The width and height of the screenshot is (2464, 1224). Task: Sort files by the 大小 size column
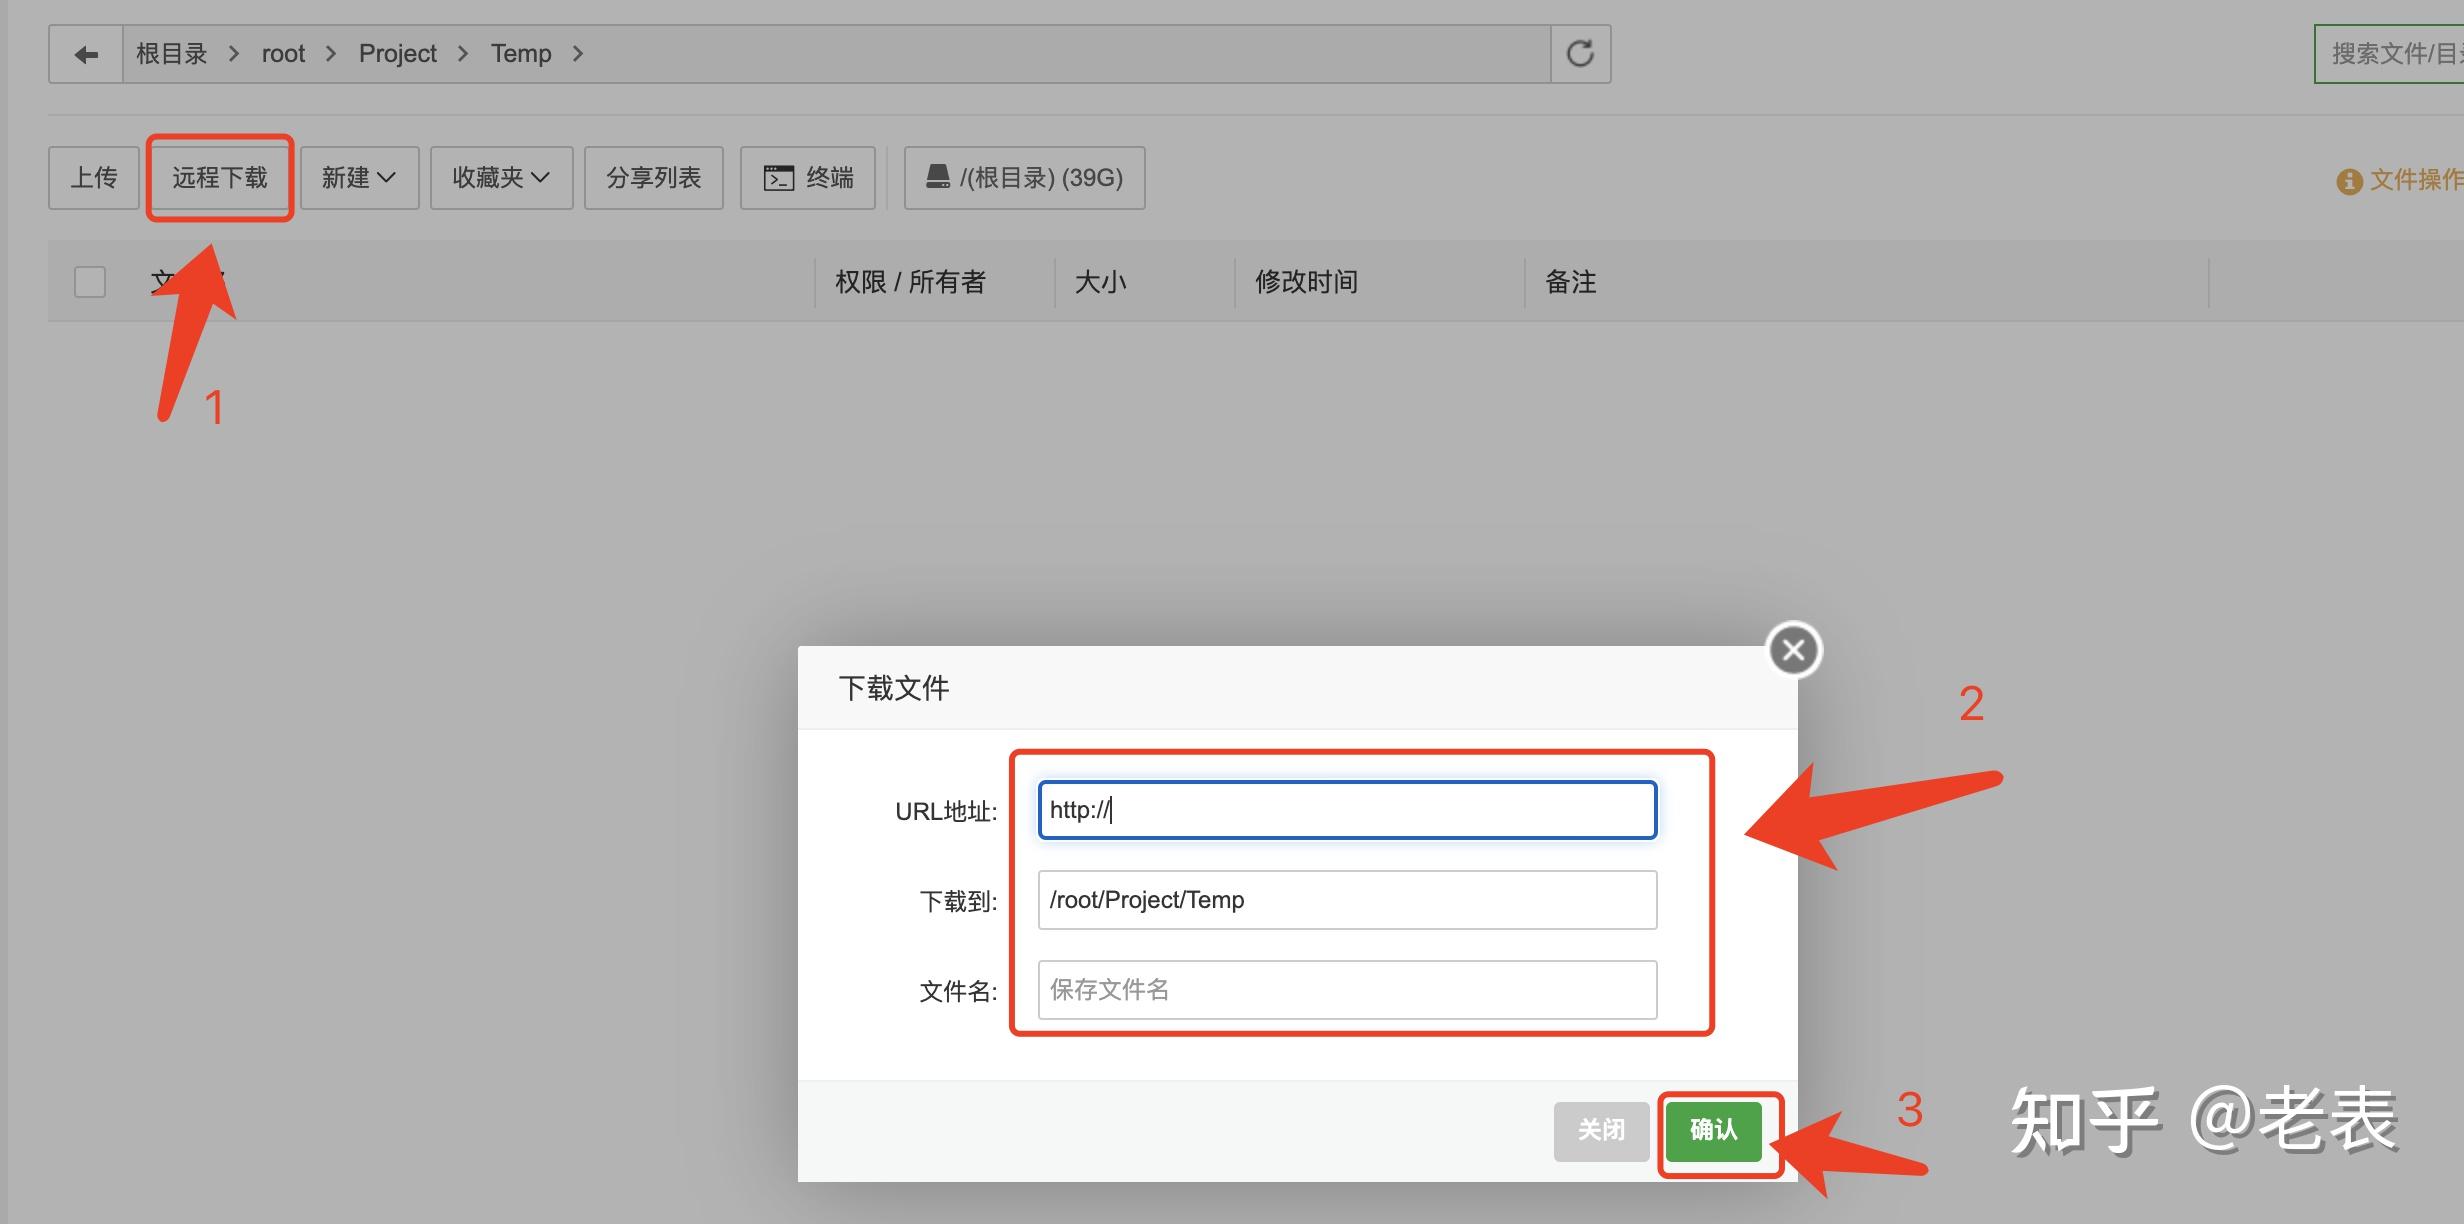tap(1100, 282)
